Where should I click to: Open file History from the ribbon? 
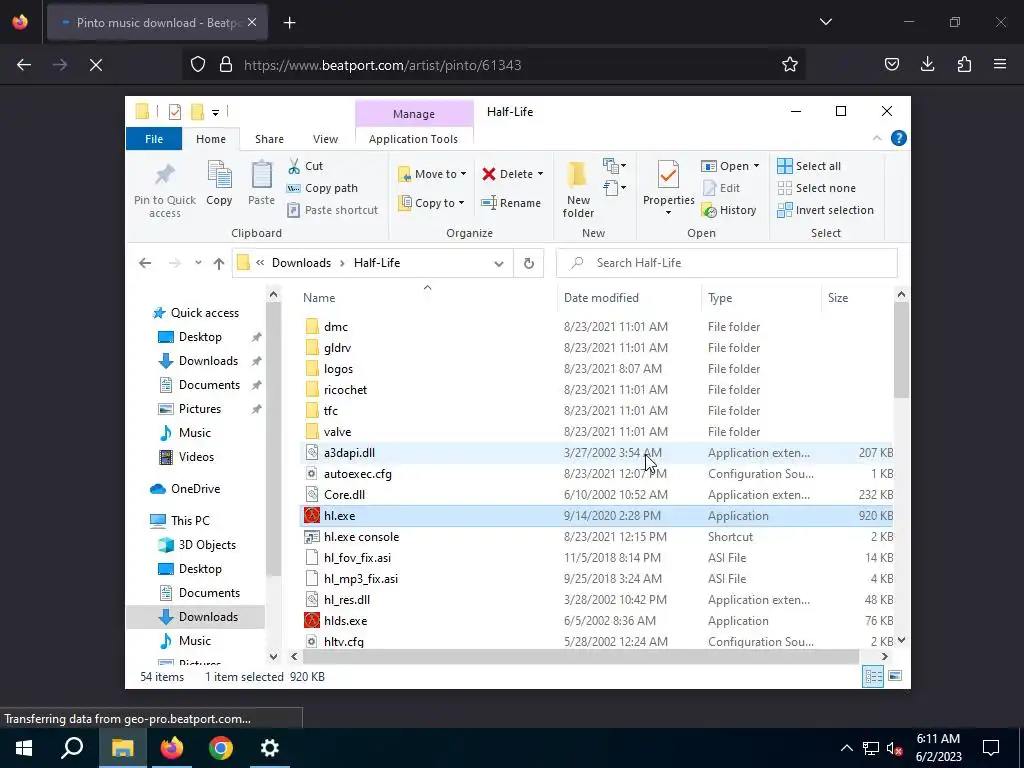click(729, 210)
